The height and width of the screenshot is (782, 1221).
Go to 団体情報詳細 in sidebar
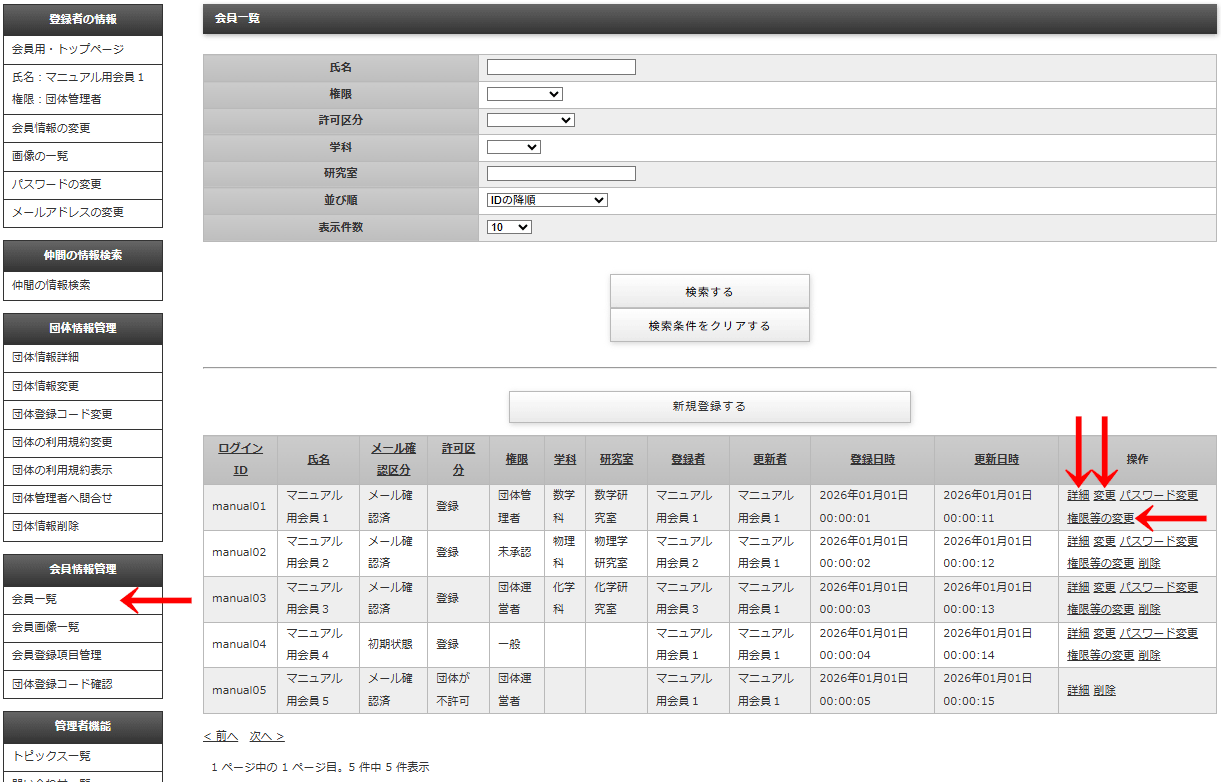45,357
